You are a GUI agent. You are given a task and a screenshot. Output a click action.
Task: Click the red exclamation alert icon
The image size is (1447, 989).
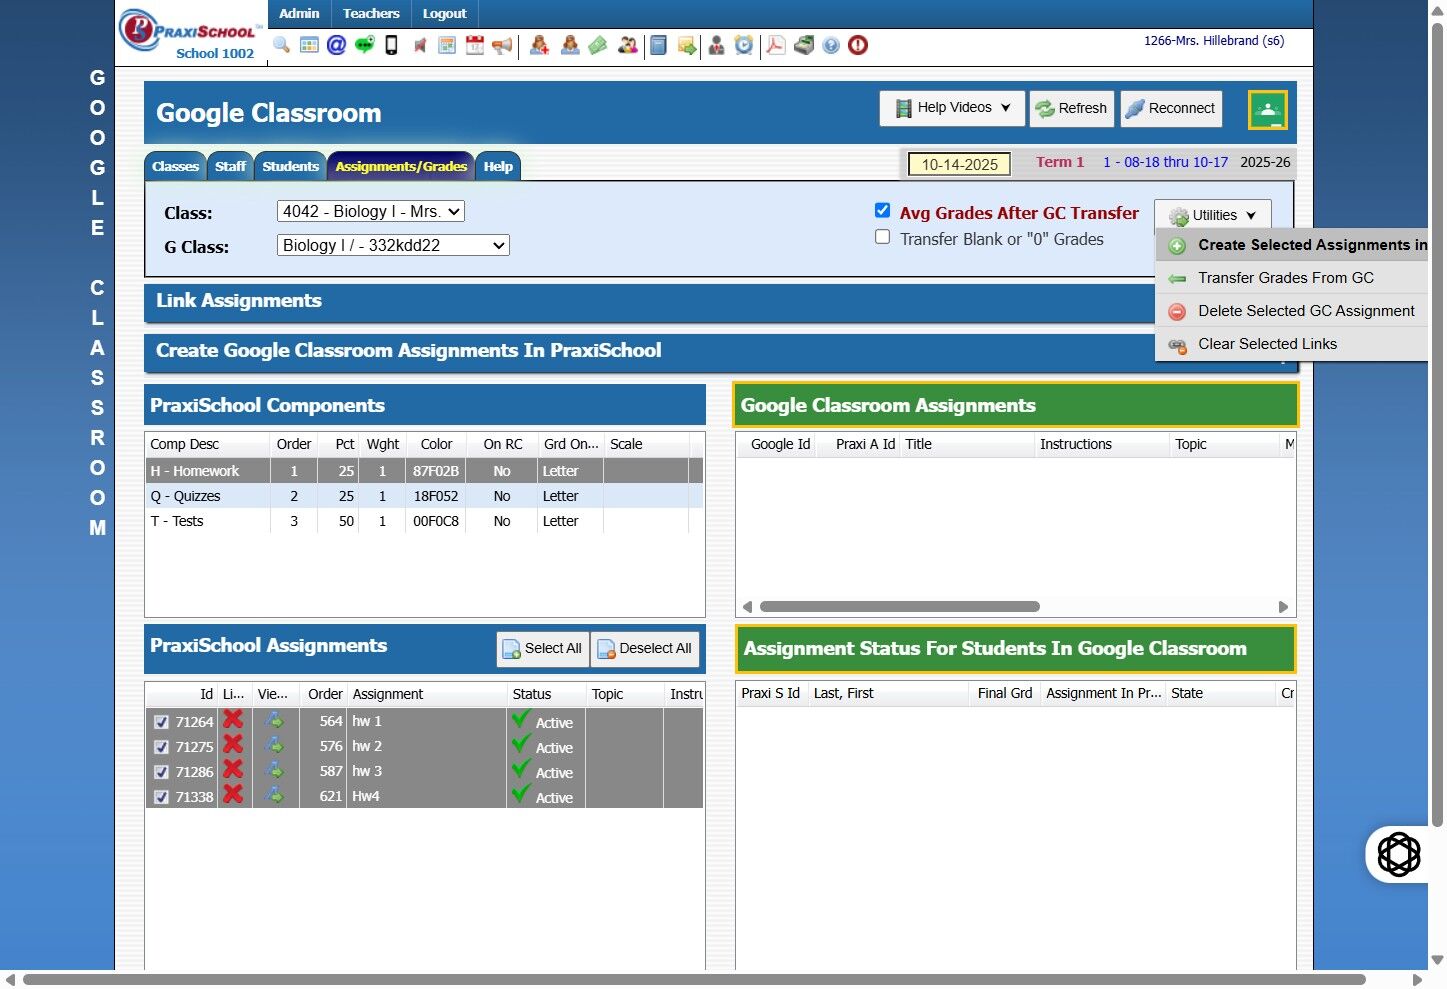point(858,45)
